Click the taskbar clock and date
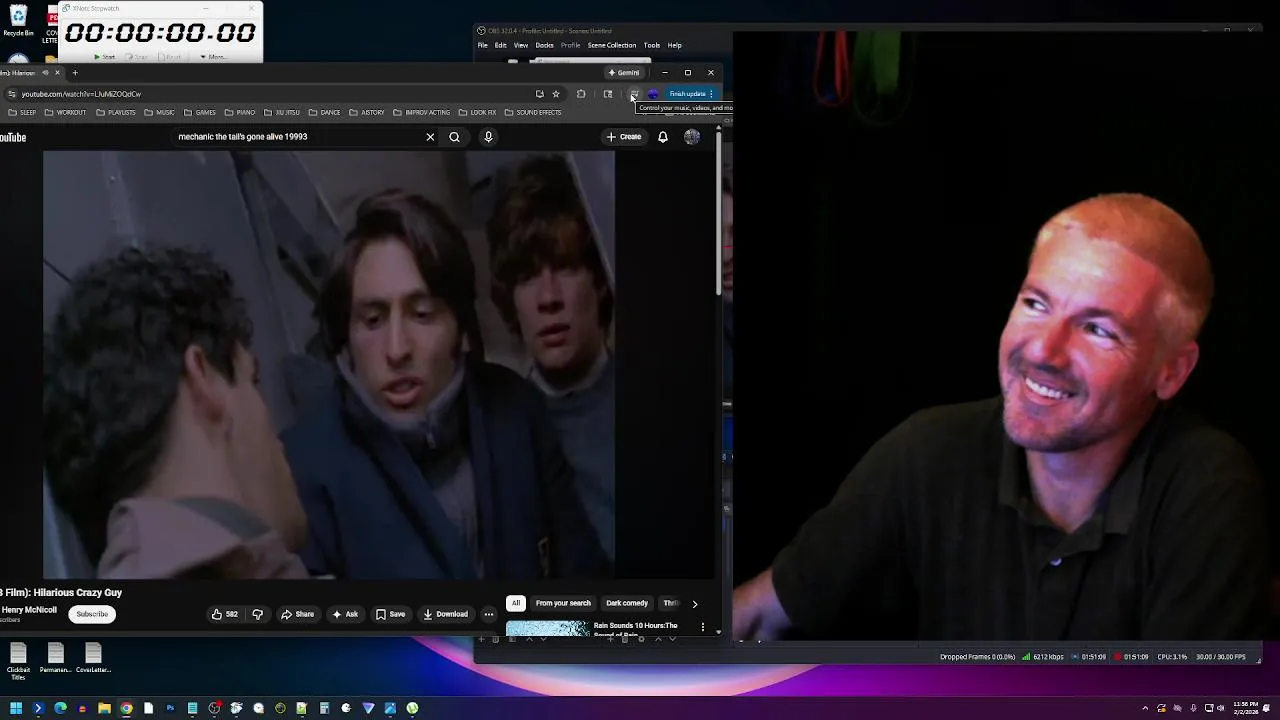The image size is (1280, 720). coord(1246,708)
